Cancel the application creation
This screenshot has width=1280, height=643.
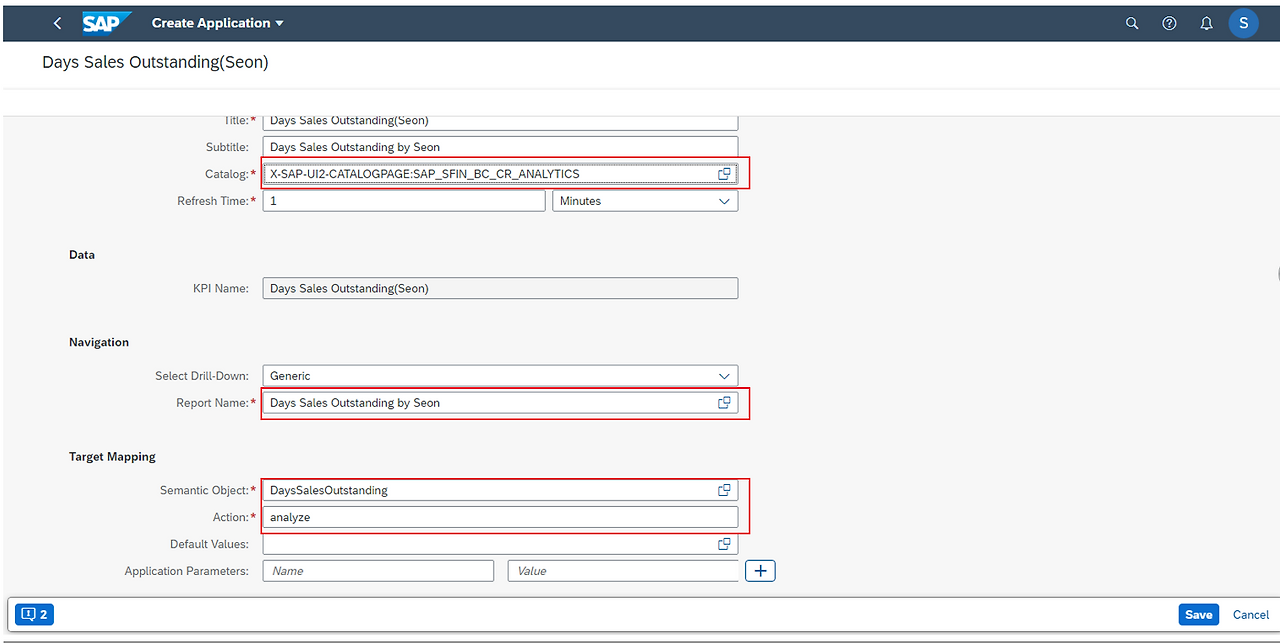(x=1251, y=615)
